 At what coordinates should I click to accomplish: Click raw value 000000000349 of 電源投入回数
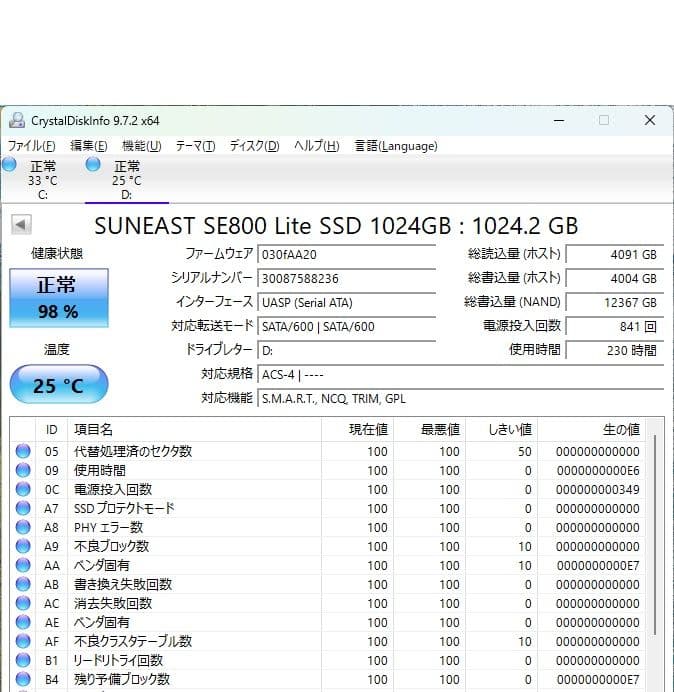(x=598, y=489)
